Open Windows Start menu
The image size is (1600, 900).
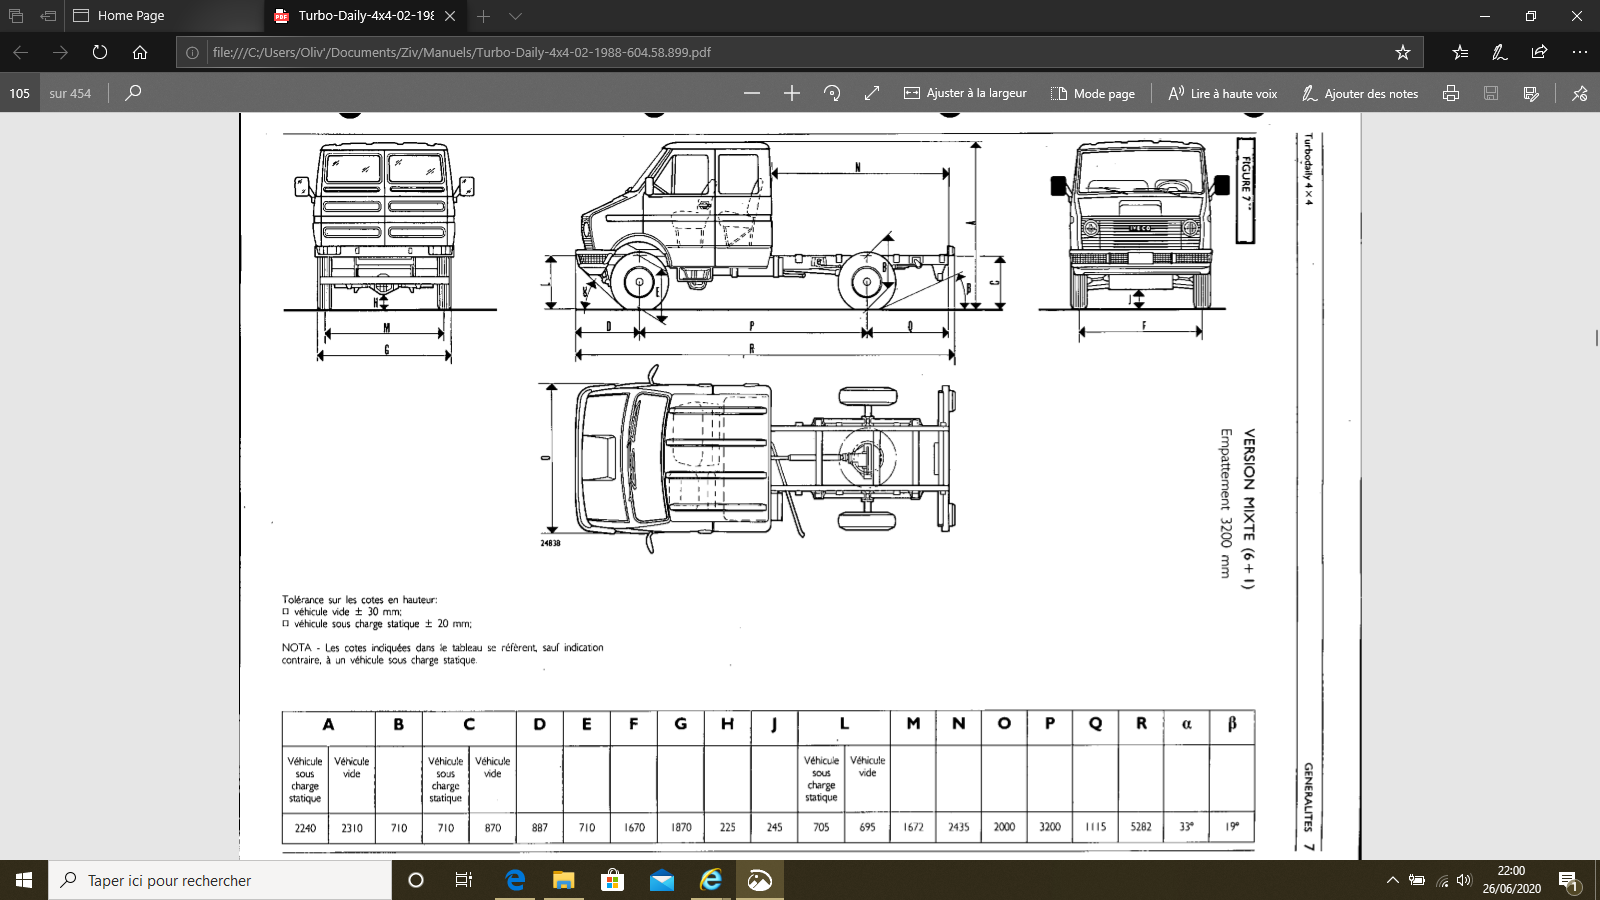click(x=24, y=880)
